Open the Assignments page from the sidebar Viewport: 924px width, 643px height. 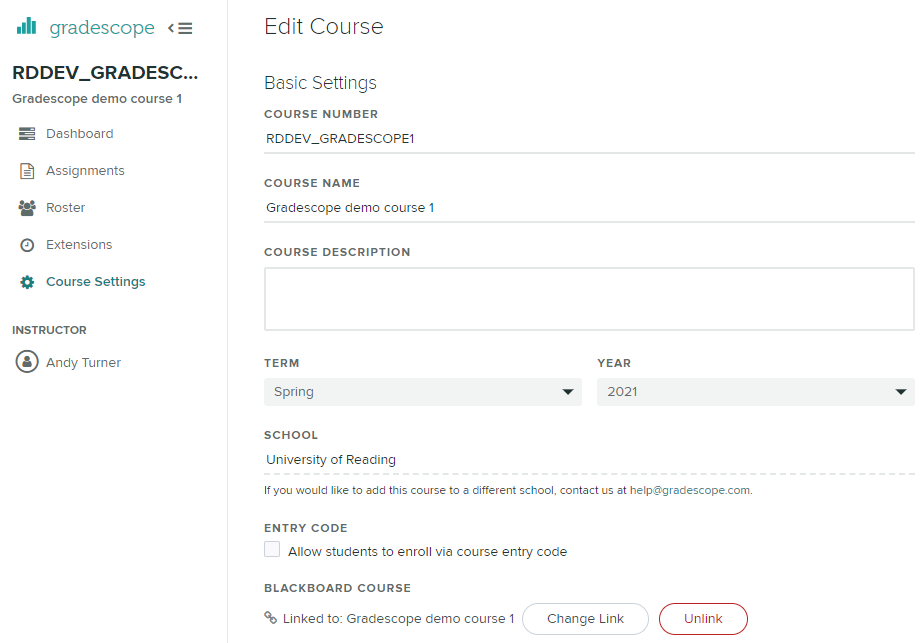85,171
